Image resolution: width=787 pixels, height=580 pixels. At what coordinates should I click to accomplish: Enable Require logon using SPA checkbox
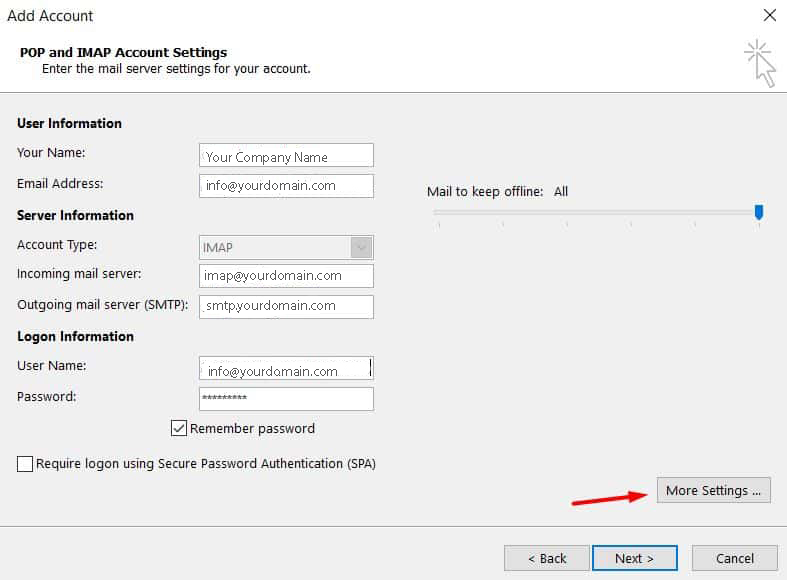click(x=25, y=464)
